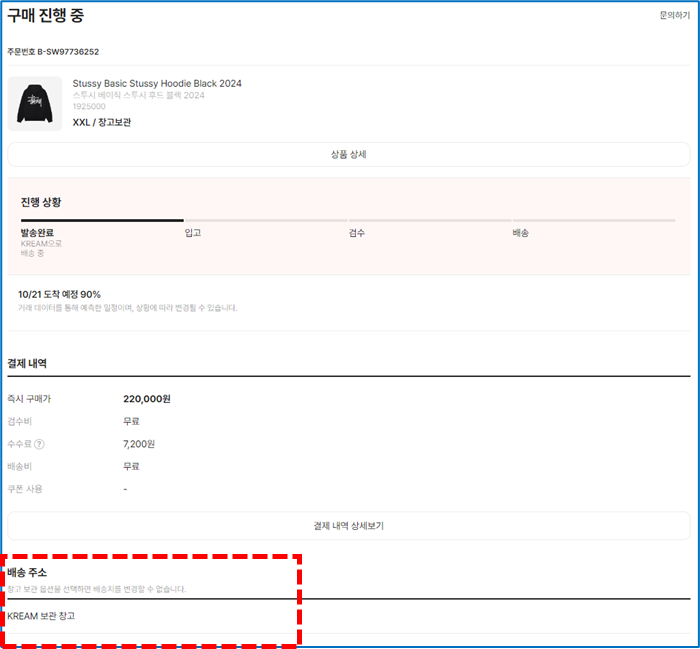Screen dimensions: 700x649
Task: Click the Stussy hoodie product thumbnail
Action: tap(35, 104)
